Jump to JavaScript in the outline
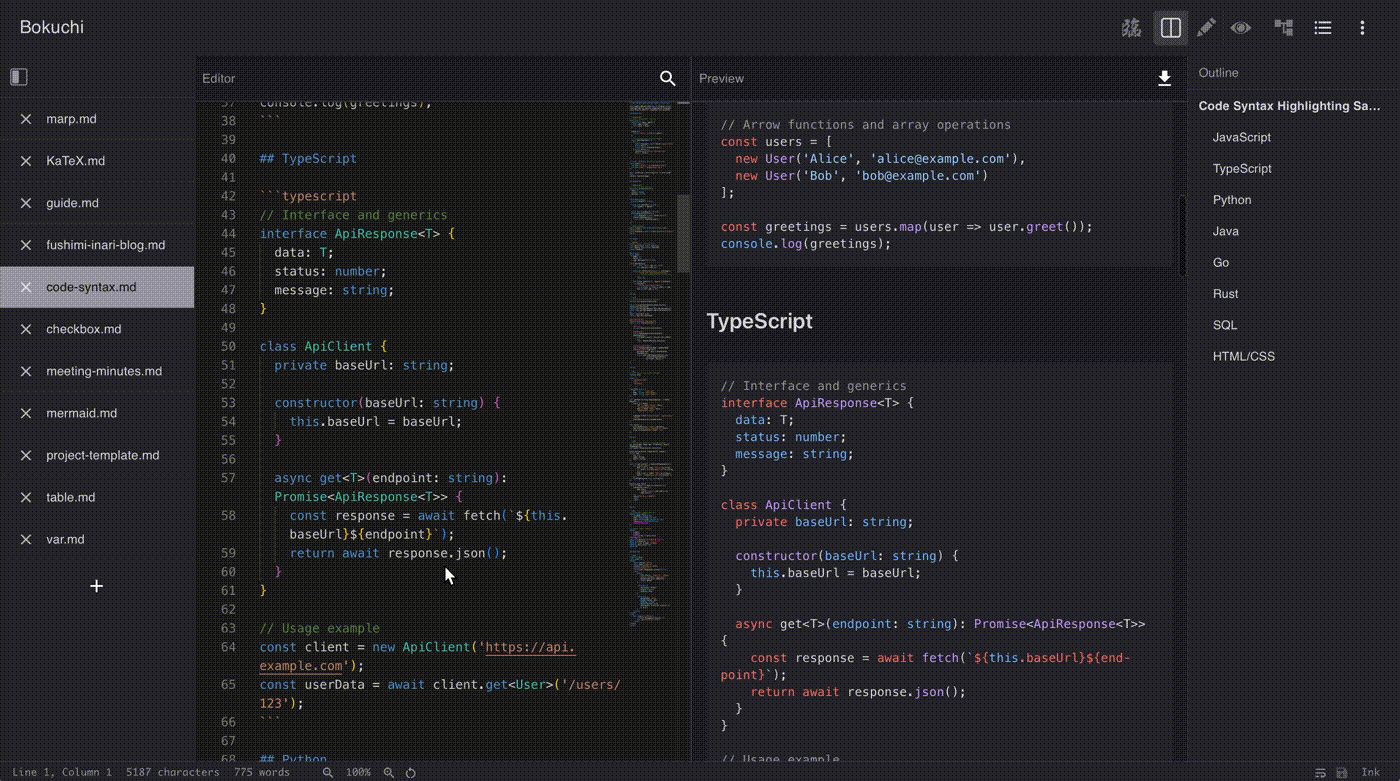The width and height of the screenshot is (1400, 781). point(1242,137)
